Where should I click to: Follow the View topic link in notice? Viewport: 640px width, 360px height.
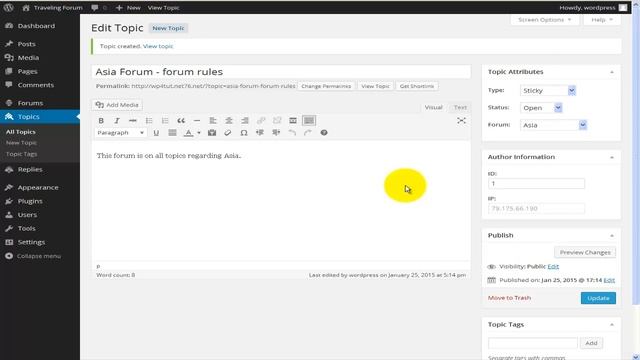click(158, 46)
